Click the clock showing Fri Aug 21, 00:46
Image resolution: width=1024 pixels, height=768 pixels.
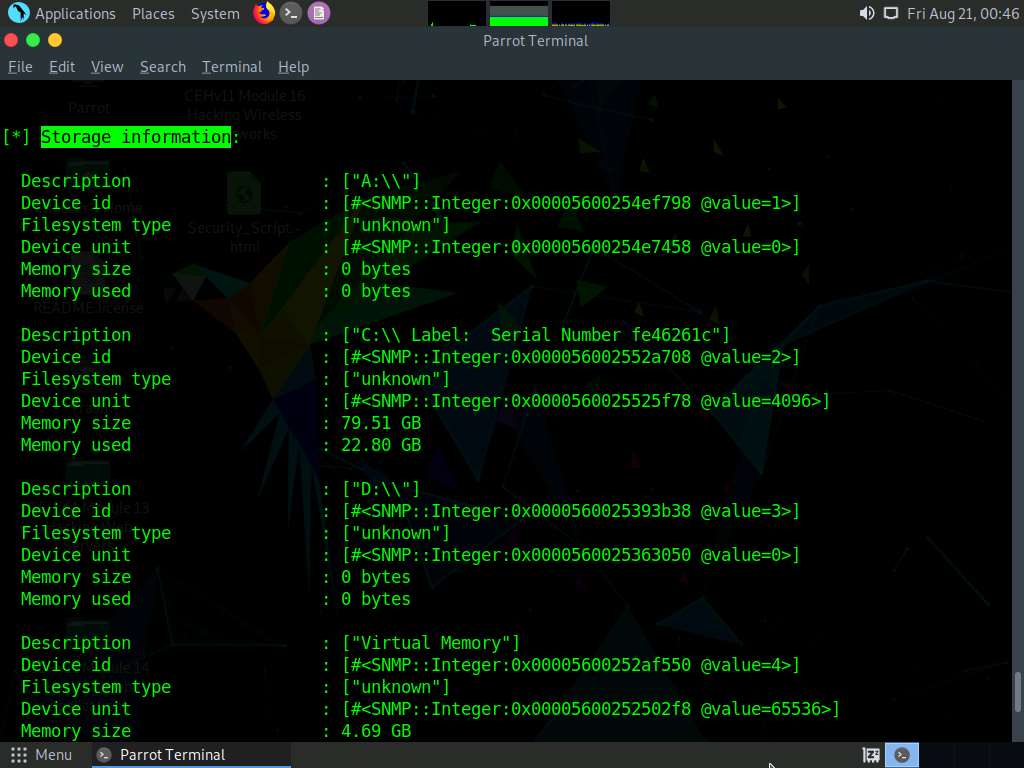(x=963, y=13)
